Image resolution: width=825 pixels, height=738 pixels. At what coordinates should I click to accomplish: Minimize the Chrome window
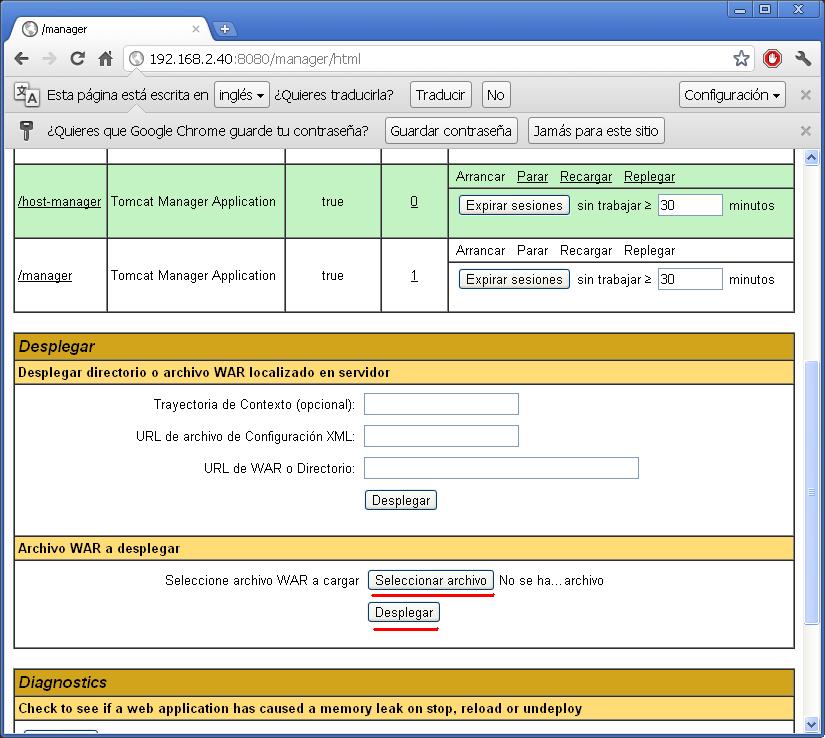point(740,9)
